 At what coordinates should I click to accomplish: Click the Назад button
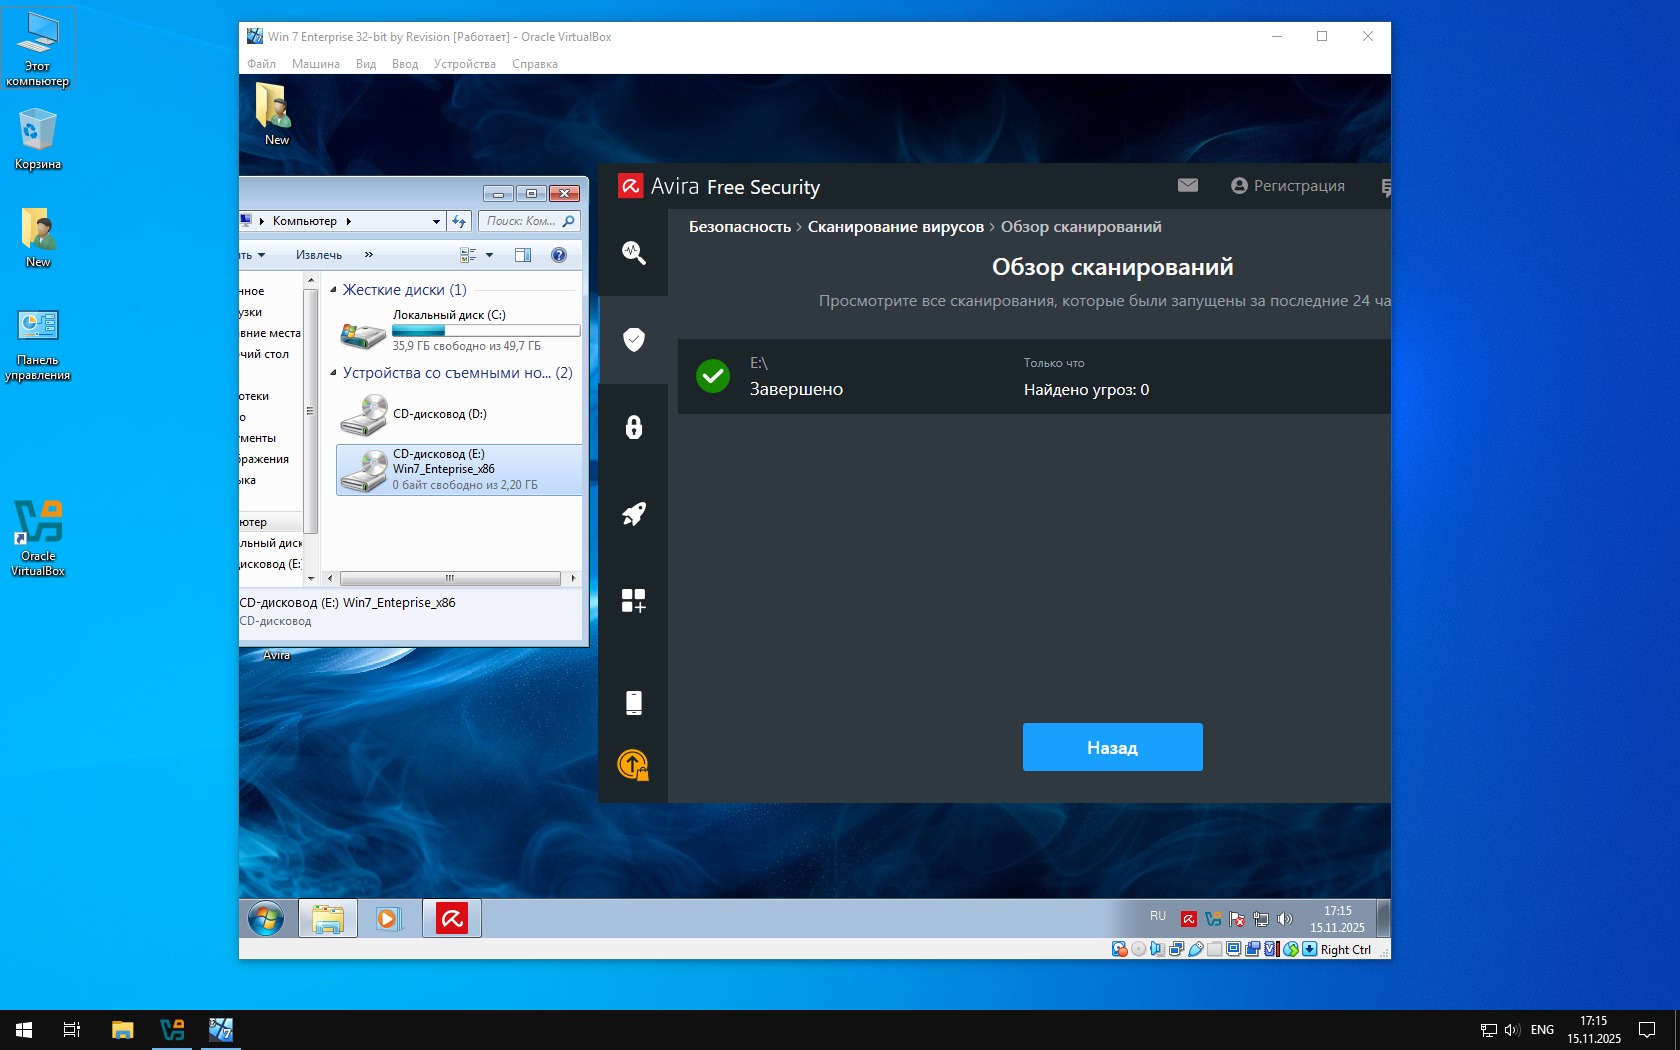tap(1112, 747)
